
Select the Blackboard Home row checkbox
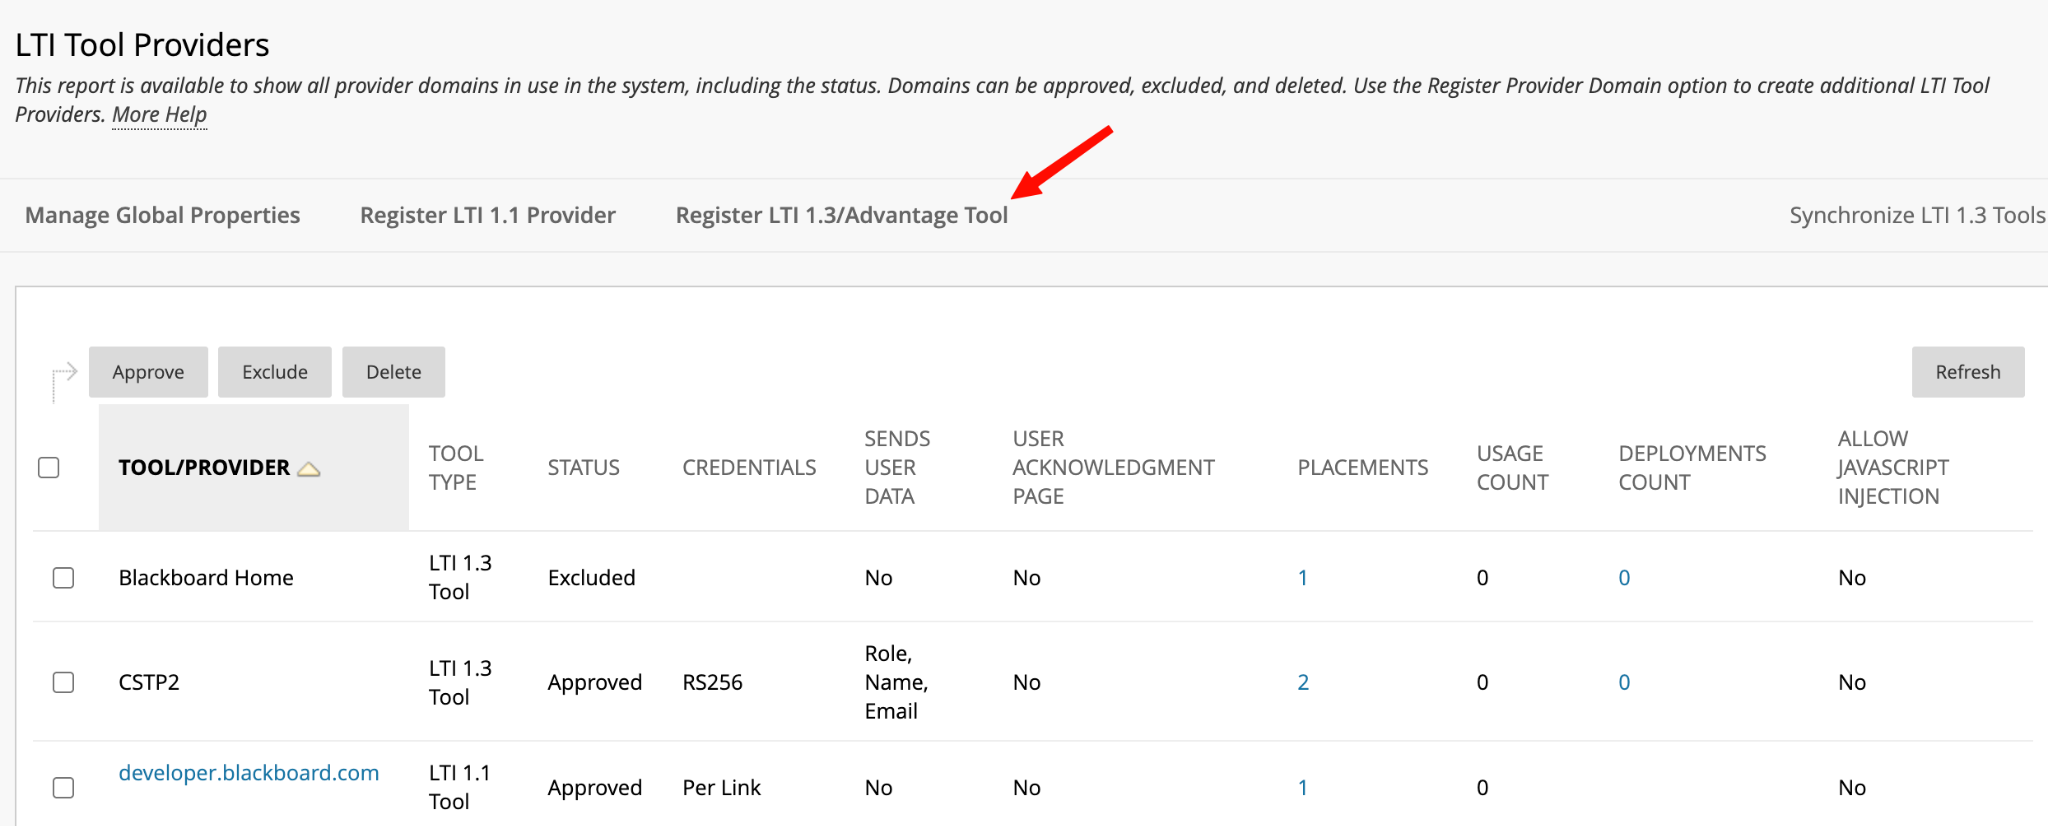[64, 578]
